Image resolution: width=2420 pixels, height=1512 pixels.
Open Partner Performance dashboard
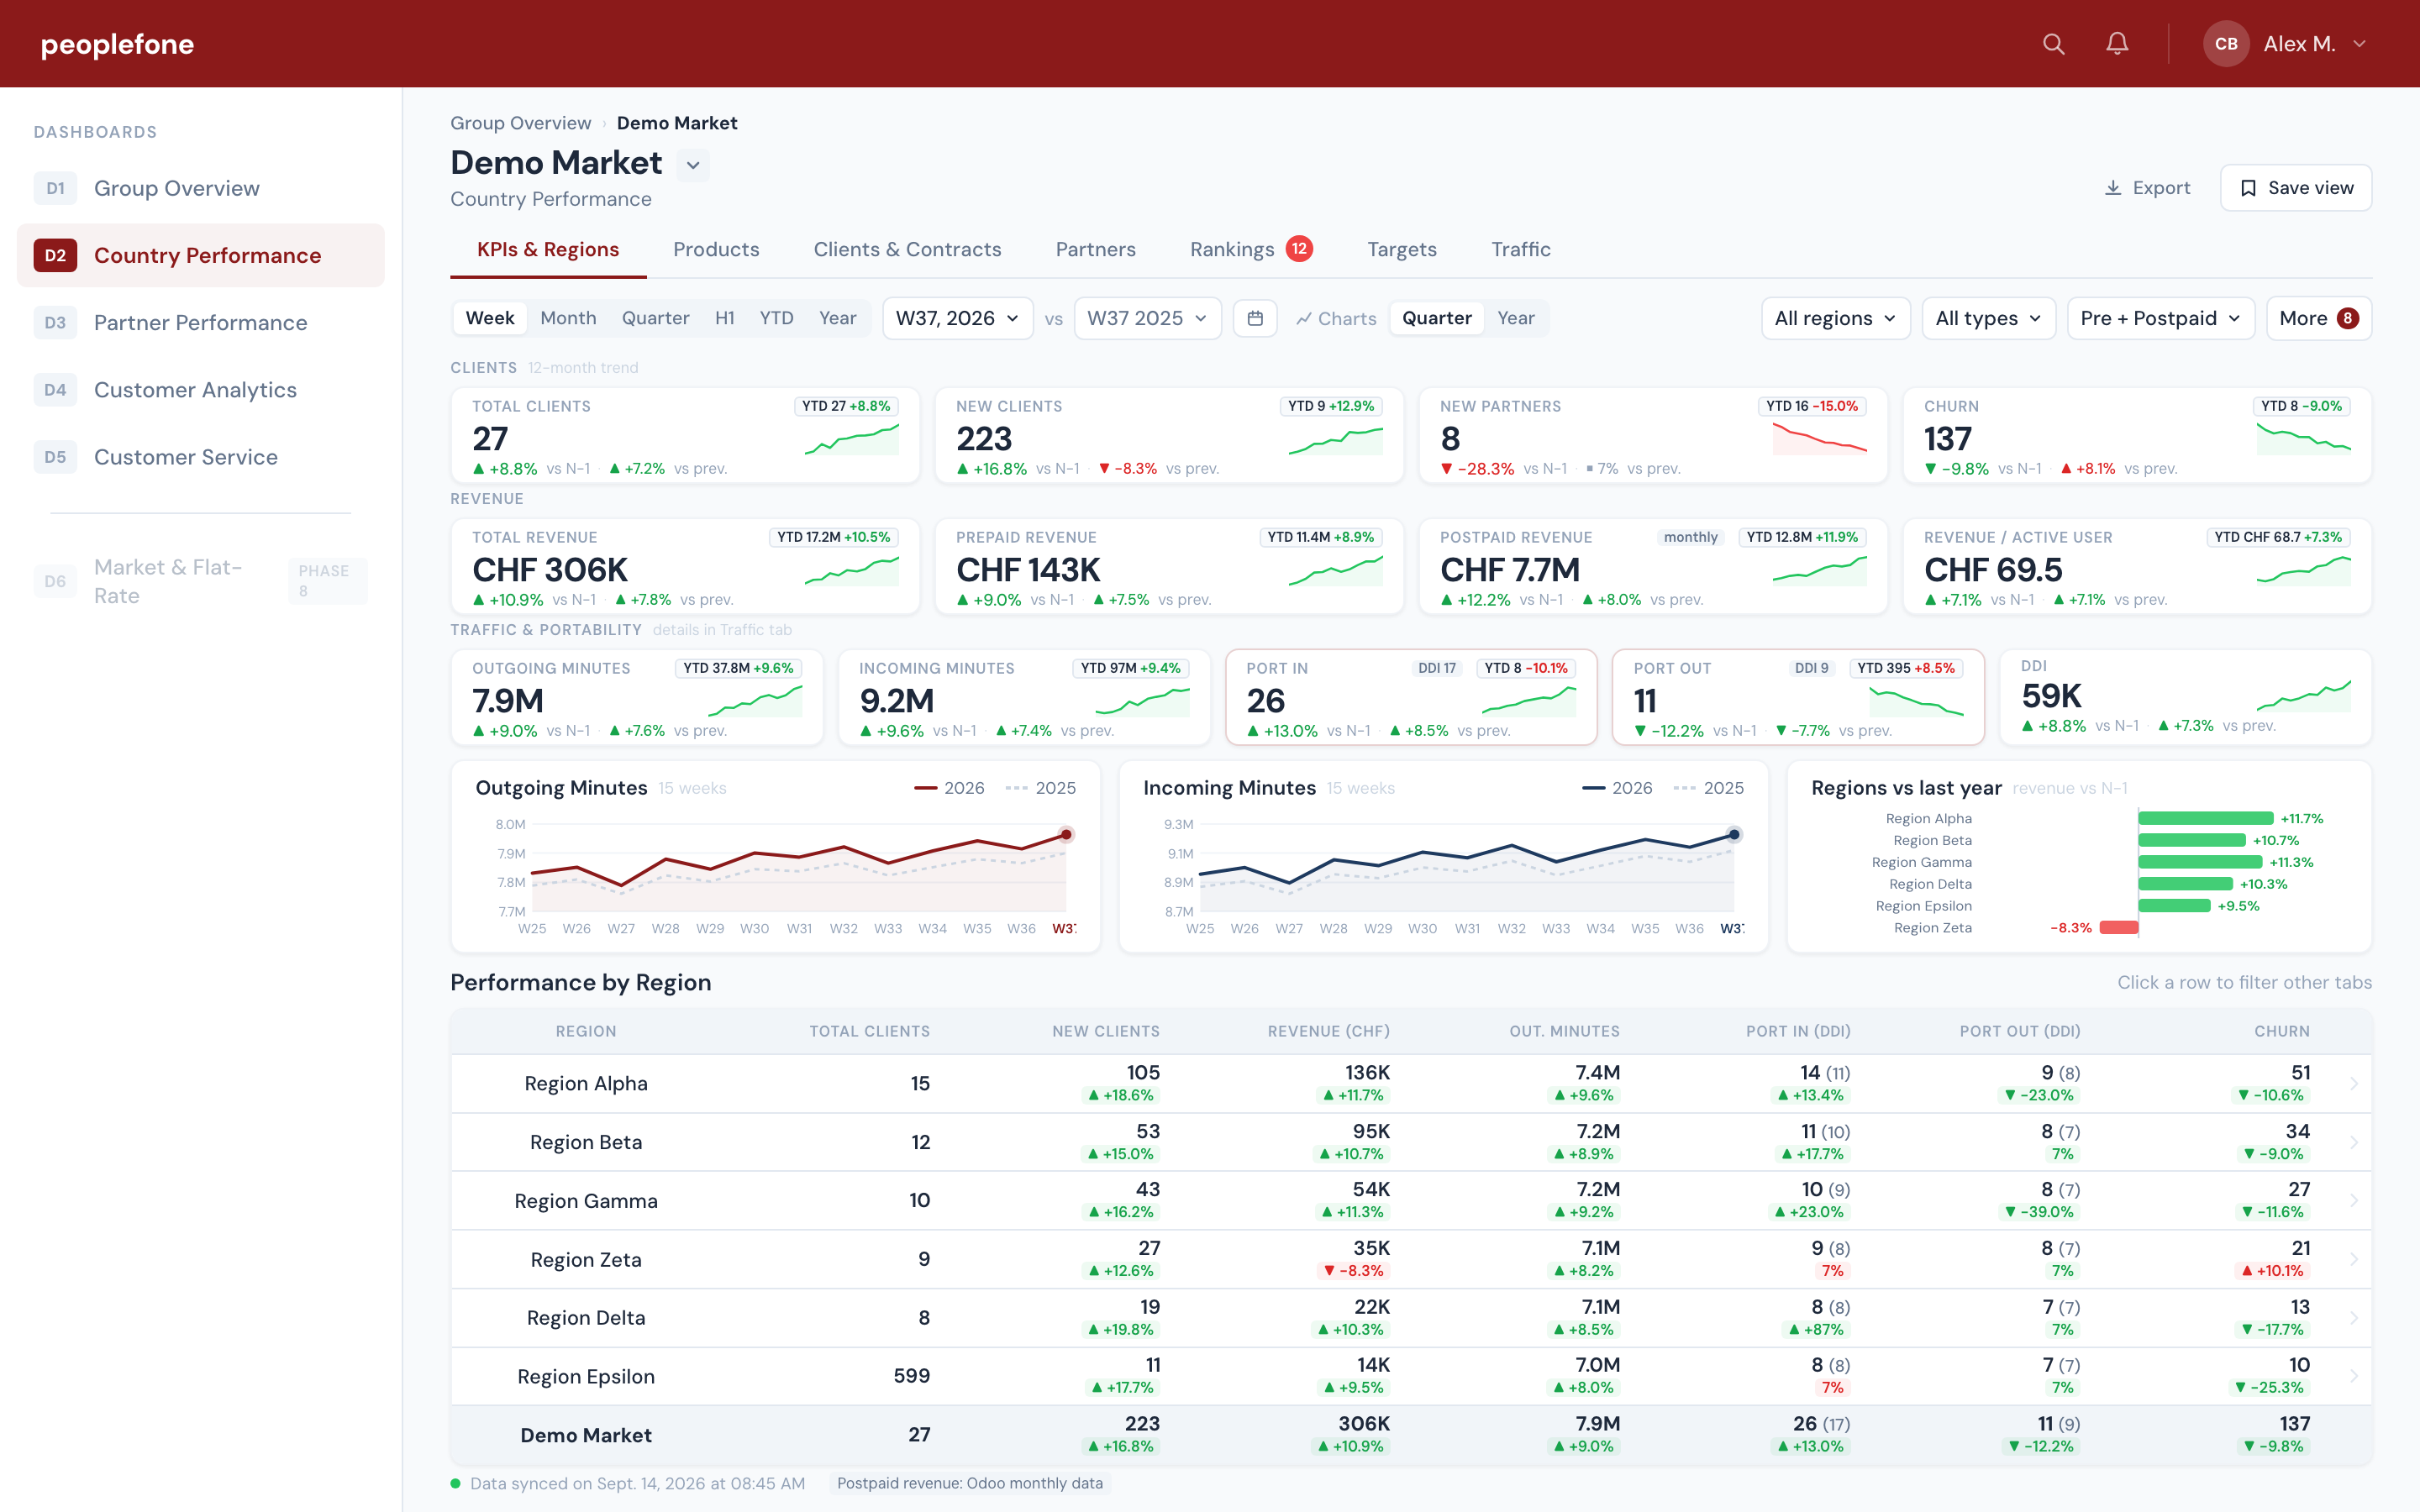pos(200,322)
